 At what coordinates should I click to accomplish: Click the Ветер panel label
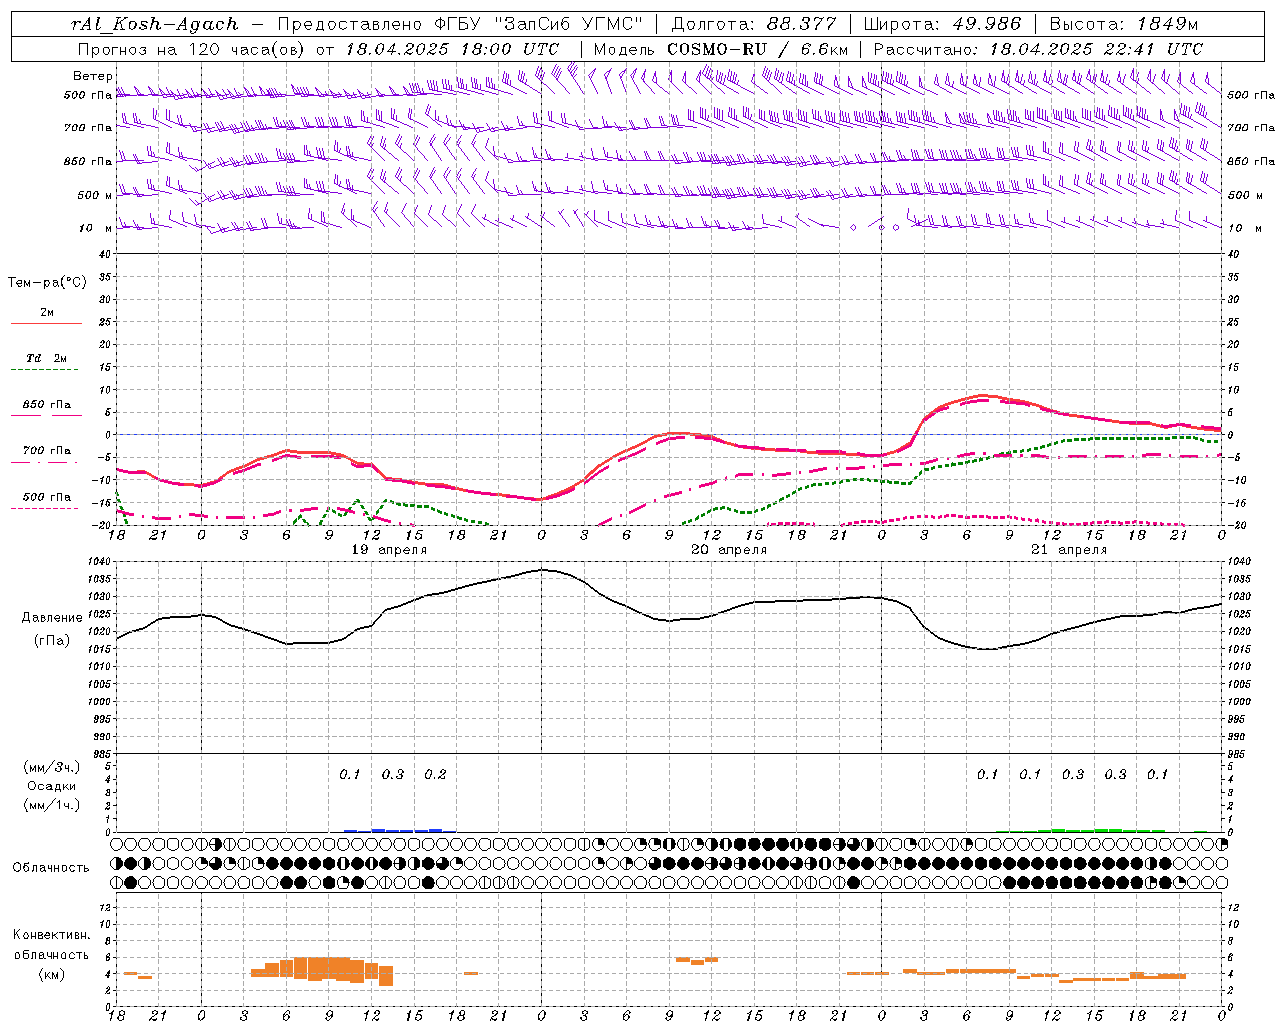93,76
